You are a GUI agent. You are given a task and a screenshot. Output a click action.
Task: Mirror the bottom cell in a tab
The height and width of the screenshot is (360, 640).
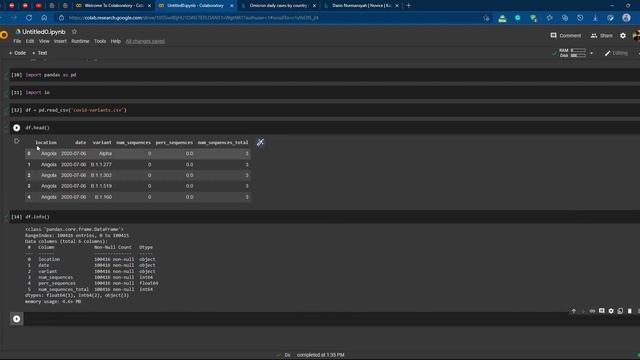[x=620, y=311]
